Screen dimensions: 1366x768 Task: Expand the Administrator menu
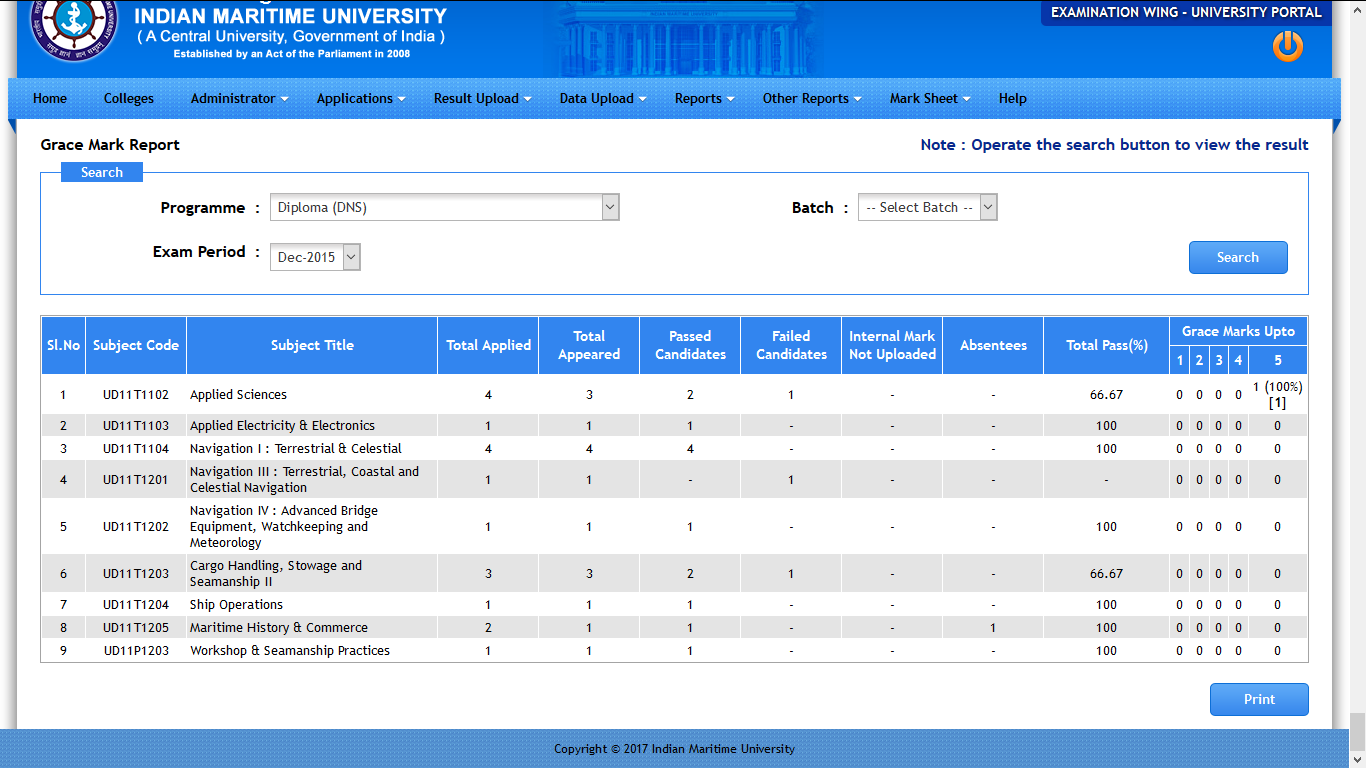[x=239, y=98]
